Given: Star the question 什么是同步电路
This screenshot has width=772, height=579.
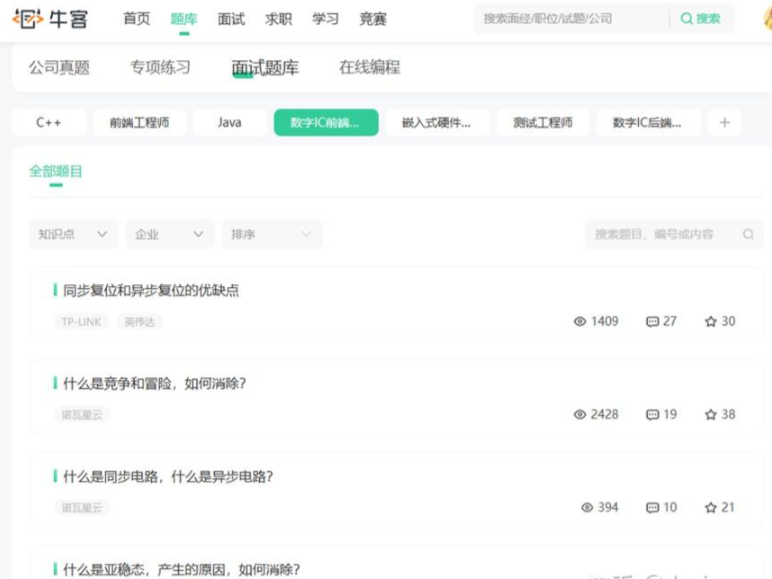Looking at the screenshot, I should pos(710,508).
